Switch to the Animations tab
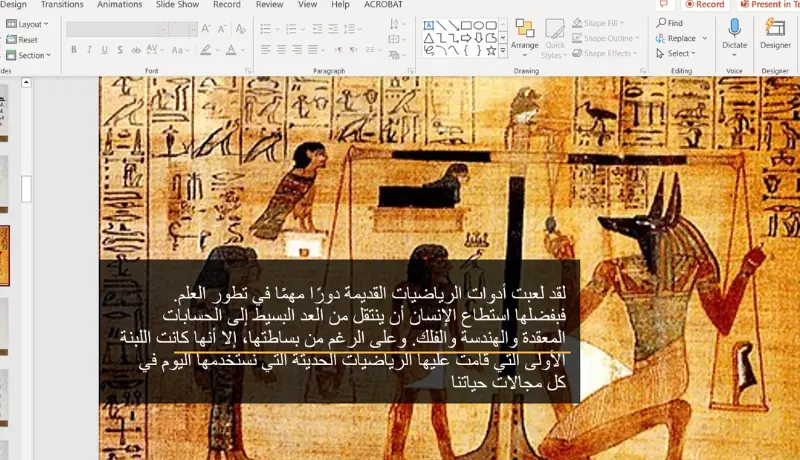 (119, 5)
